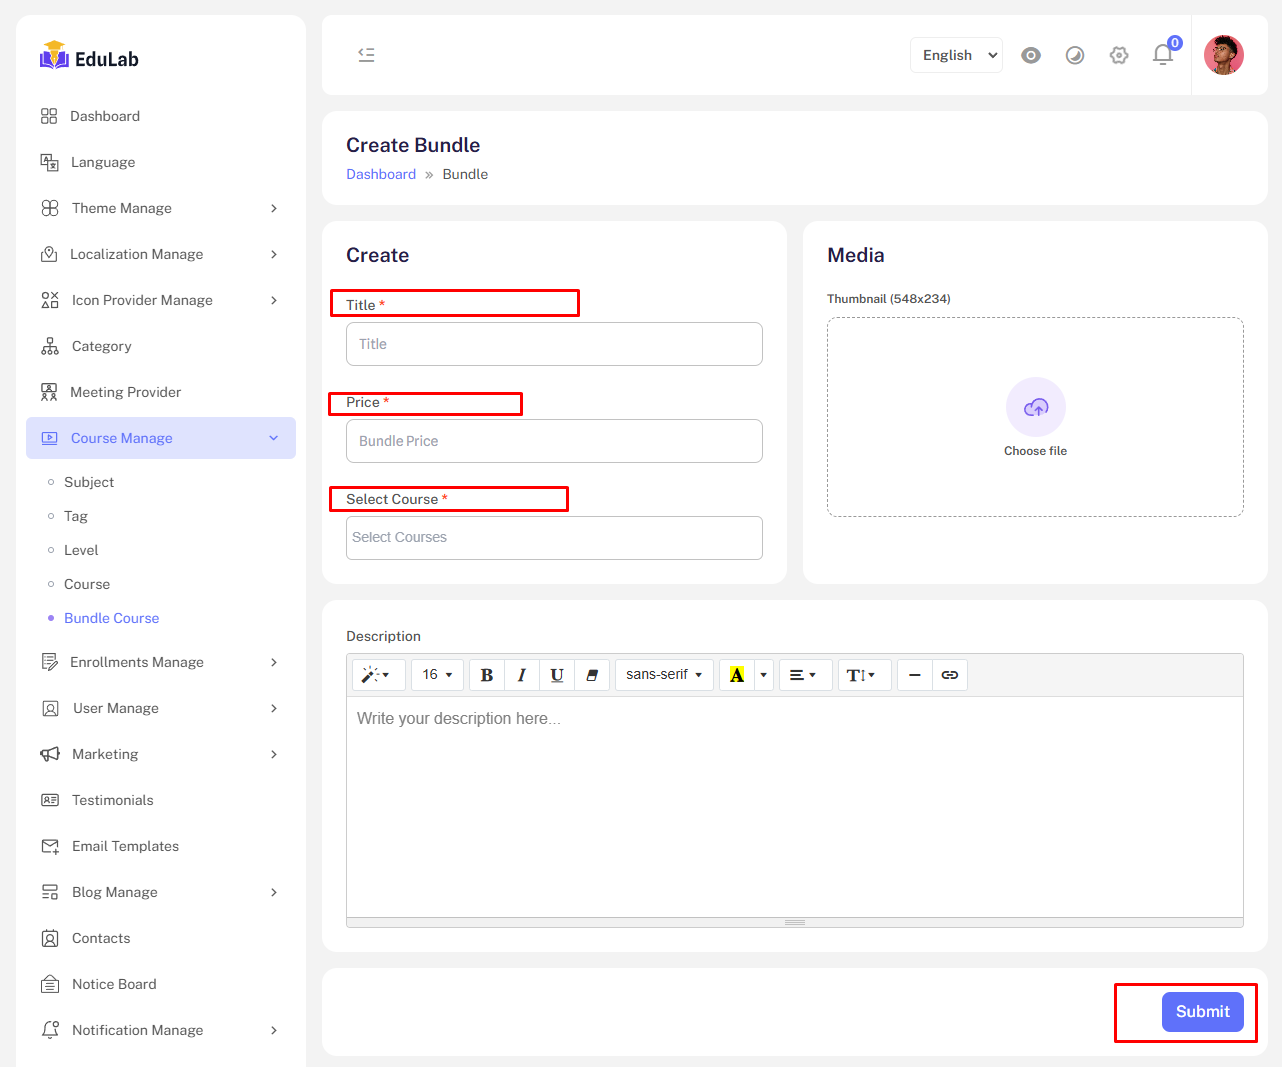The width and height of the screenshot is (1282, 1067).
Task: Open the Subject submenu item
Action: 89,482
